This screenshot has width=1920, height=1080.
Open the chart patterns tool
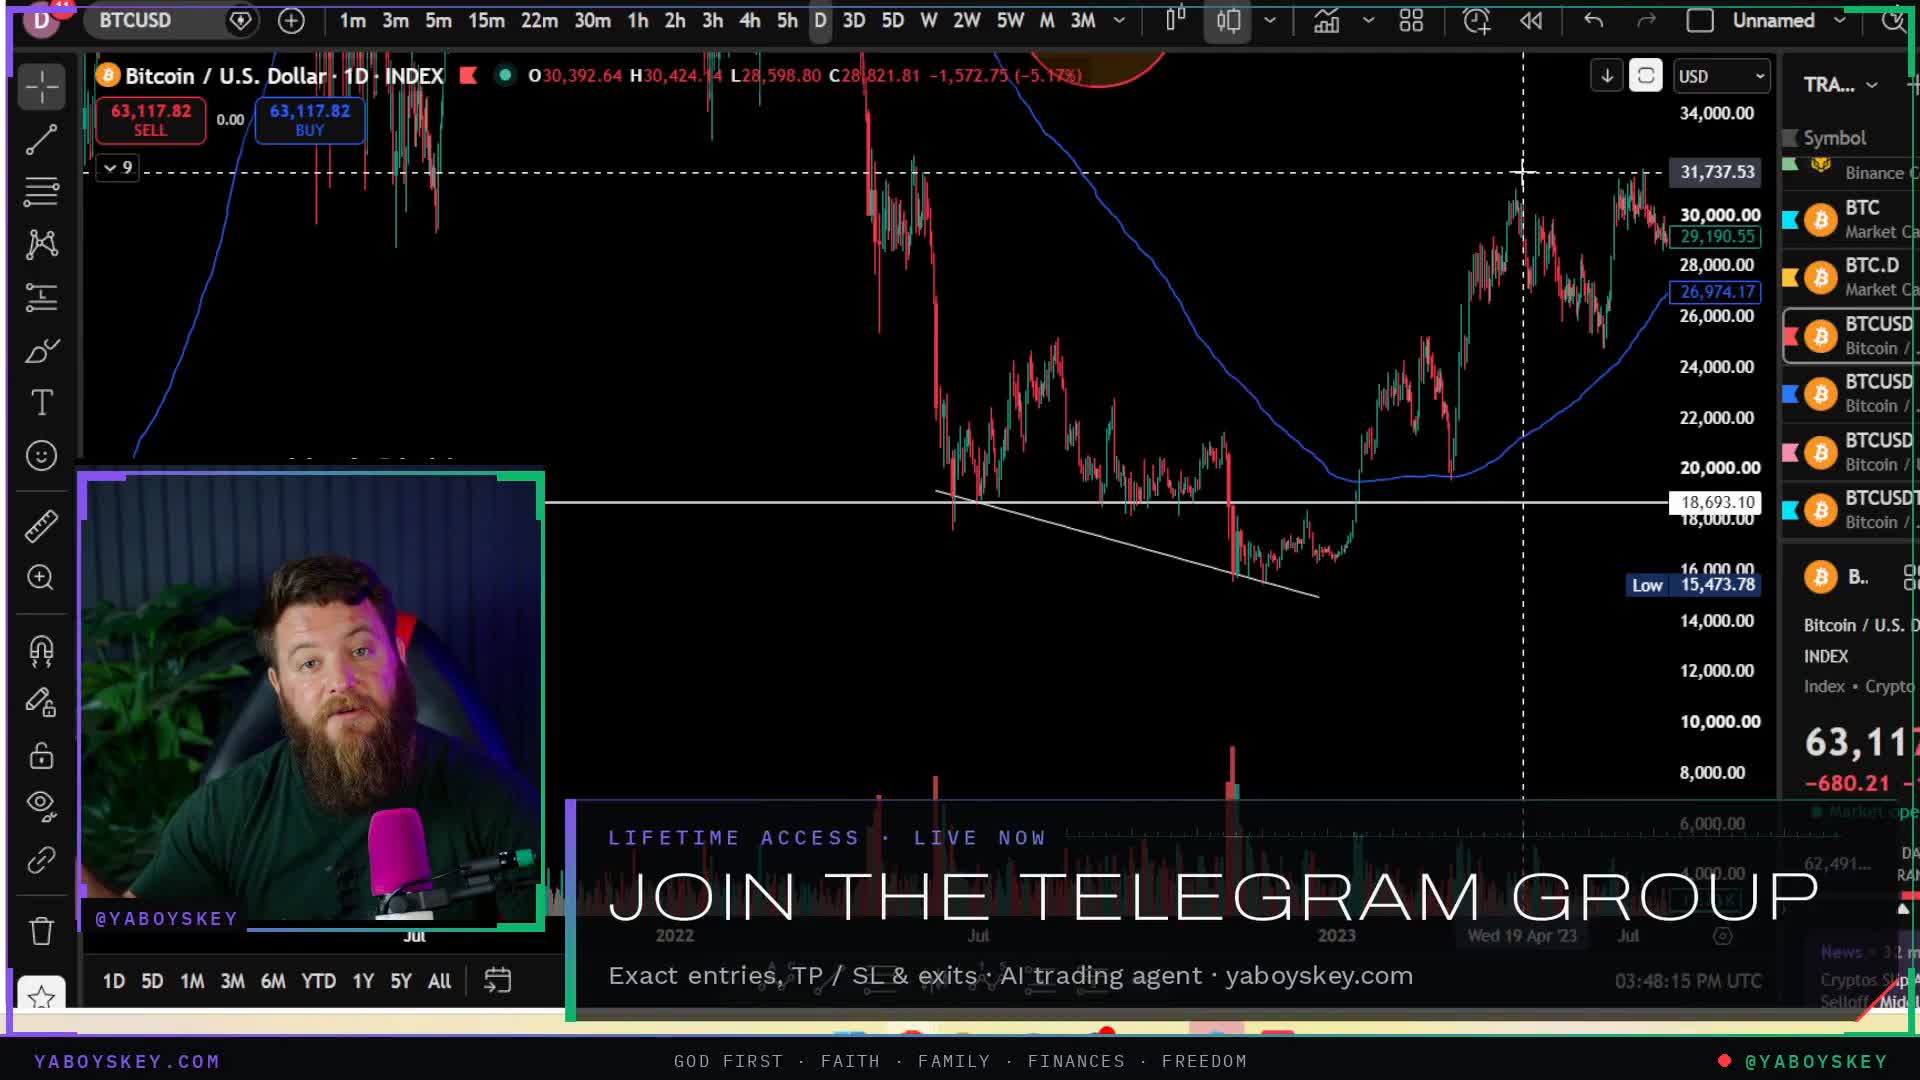[x=41, y=244]
